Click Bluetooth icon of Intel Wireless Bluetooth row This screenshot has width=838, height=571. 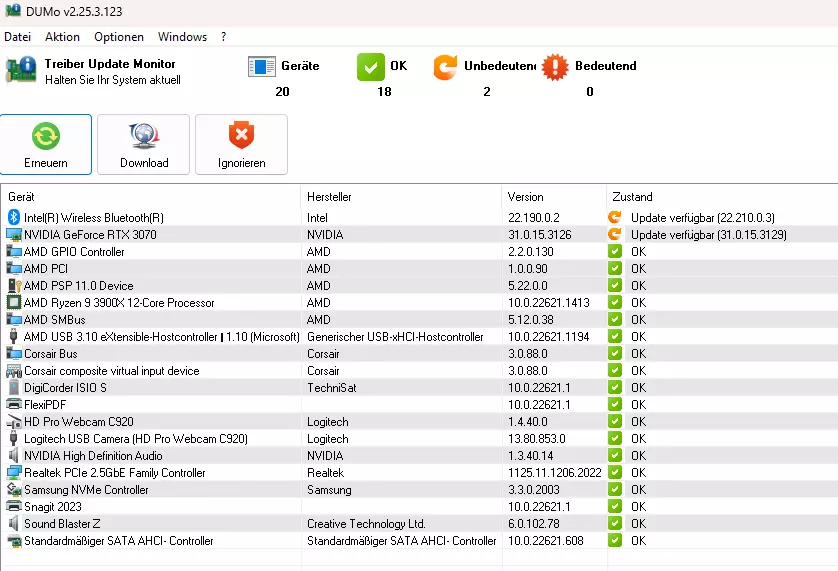click(x=14, y=217)
